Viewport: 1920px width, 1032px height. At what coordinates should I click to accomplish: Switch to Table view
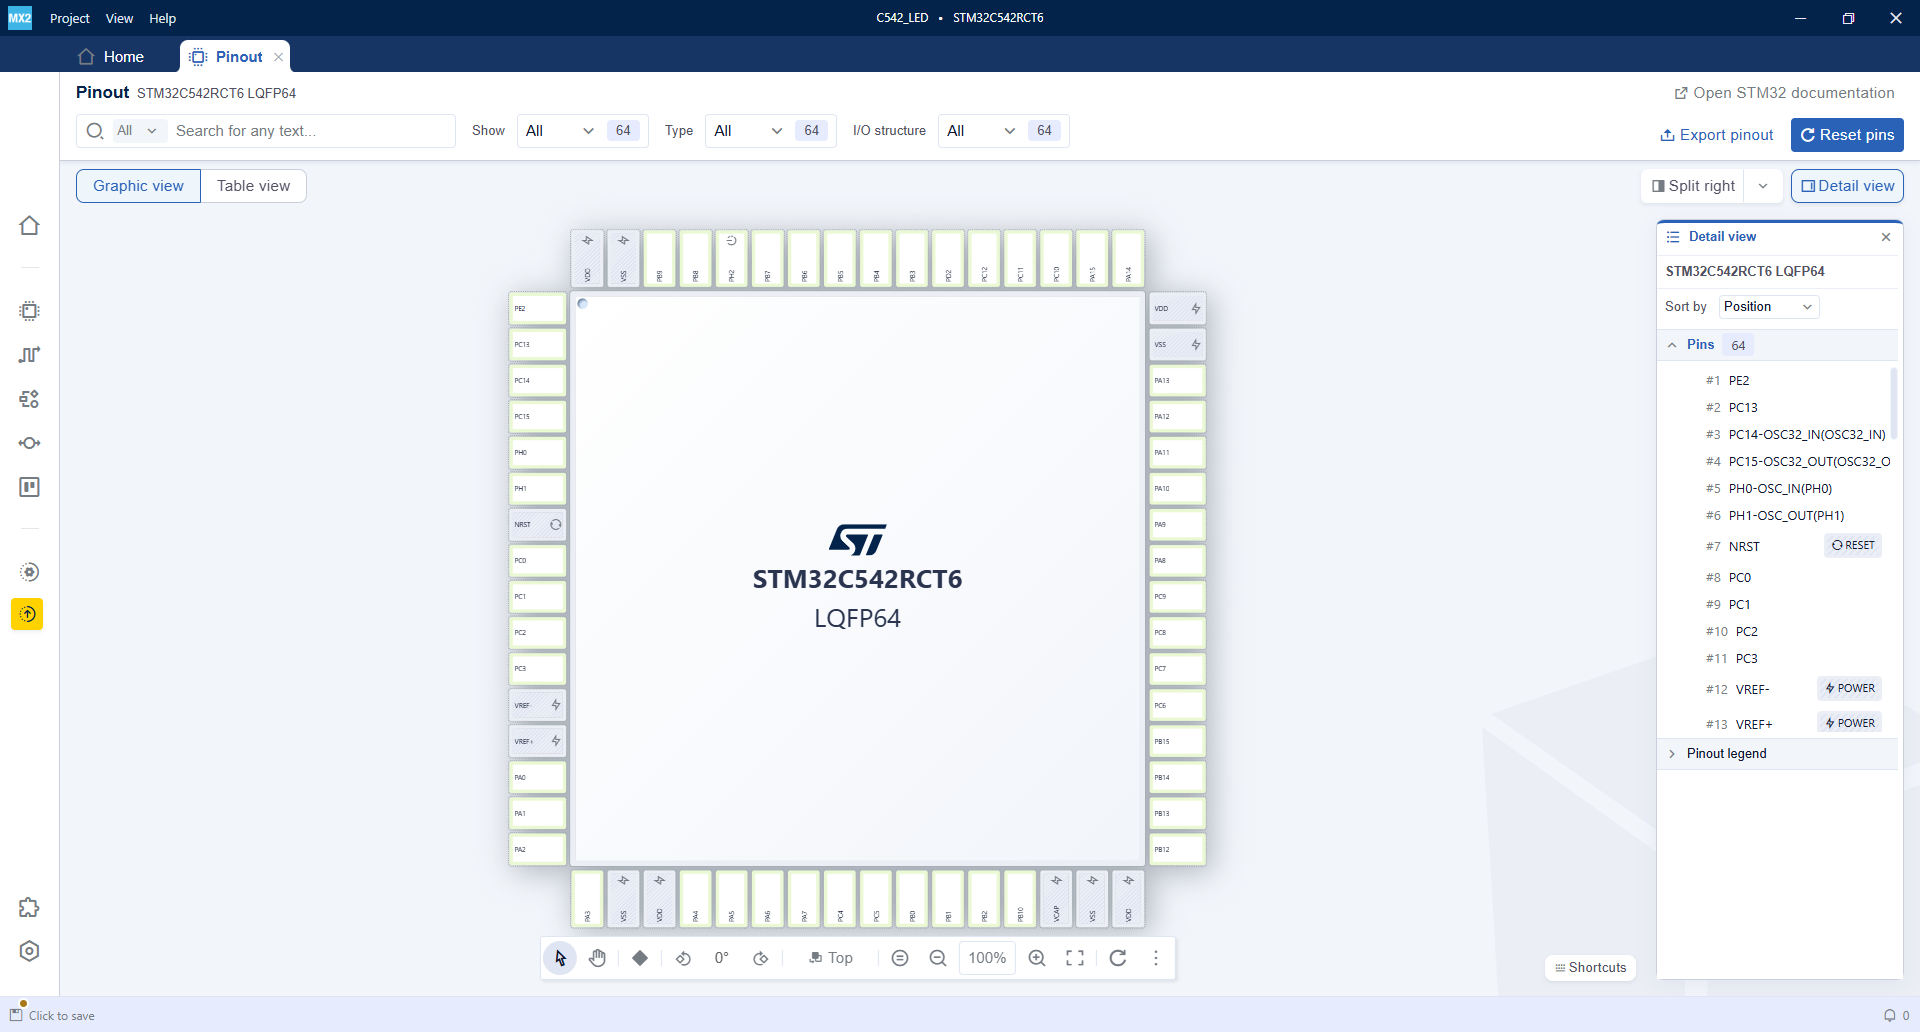click(254, 186)
